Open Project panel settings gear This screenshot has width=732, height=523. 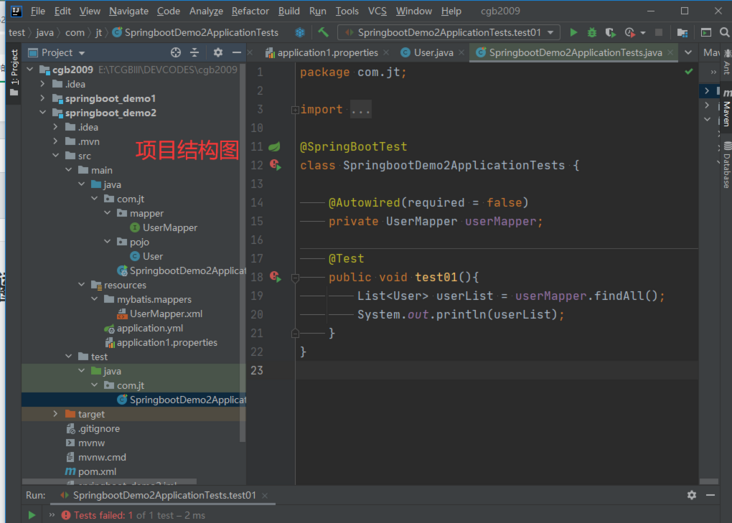pos(218,52)
